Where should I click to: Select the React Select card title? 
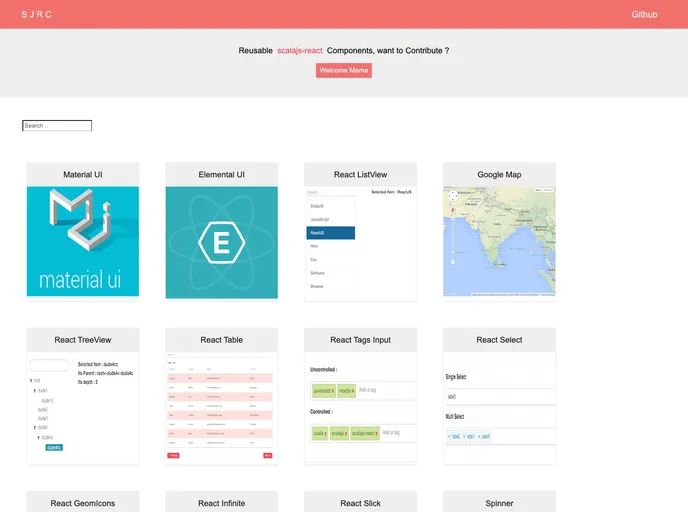click(x=499, y=340)
